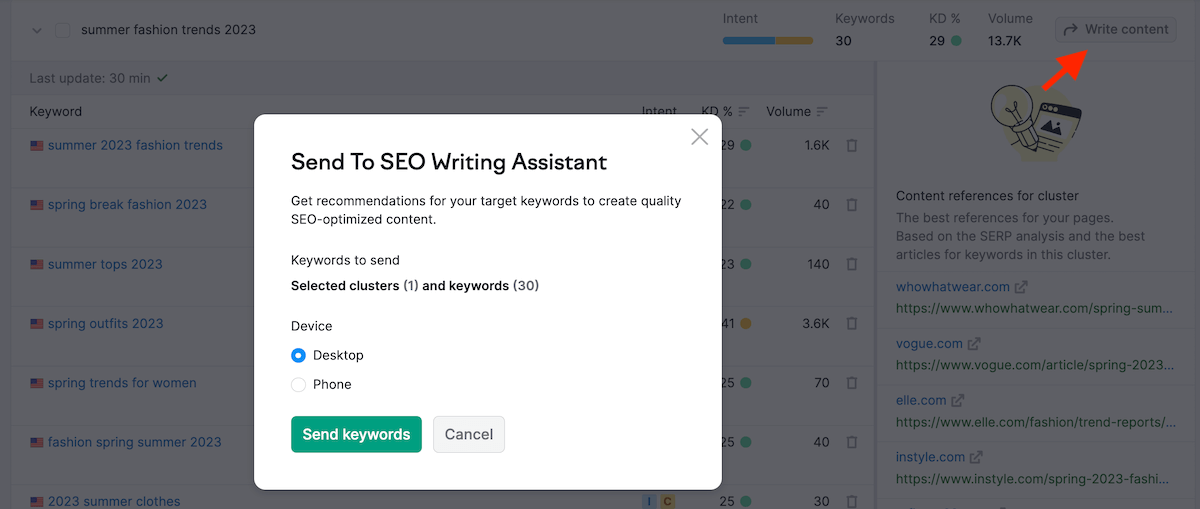Delete the spring trends for women keyword
Screen dimensions: 1200x509
point(852,383)
